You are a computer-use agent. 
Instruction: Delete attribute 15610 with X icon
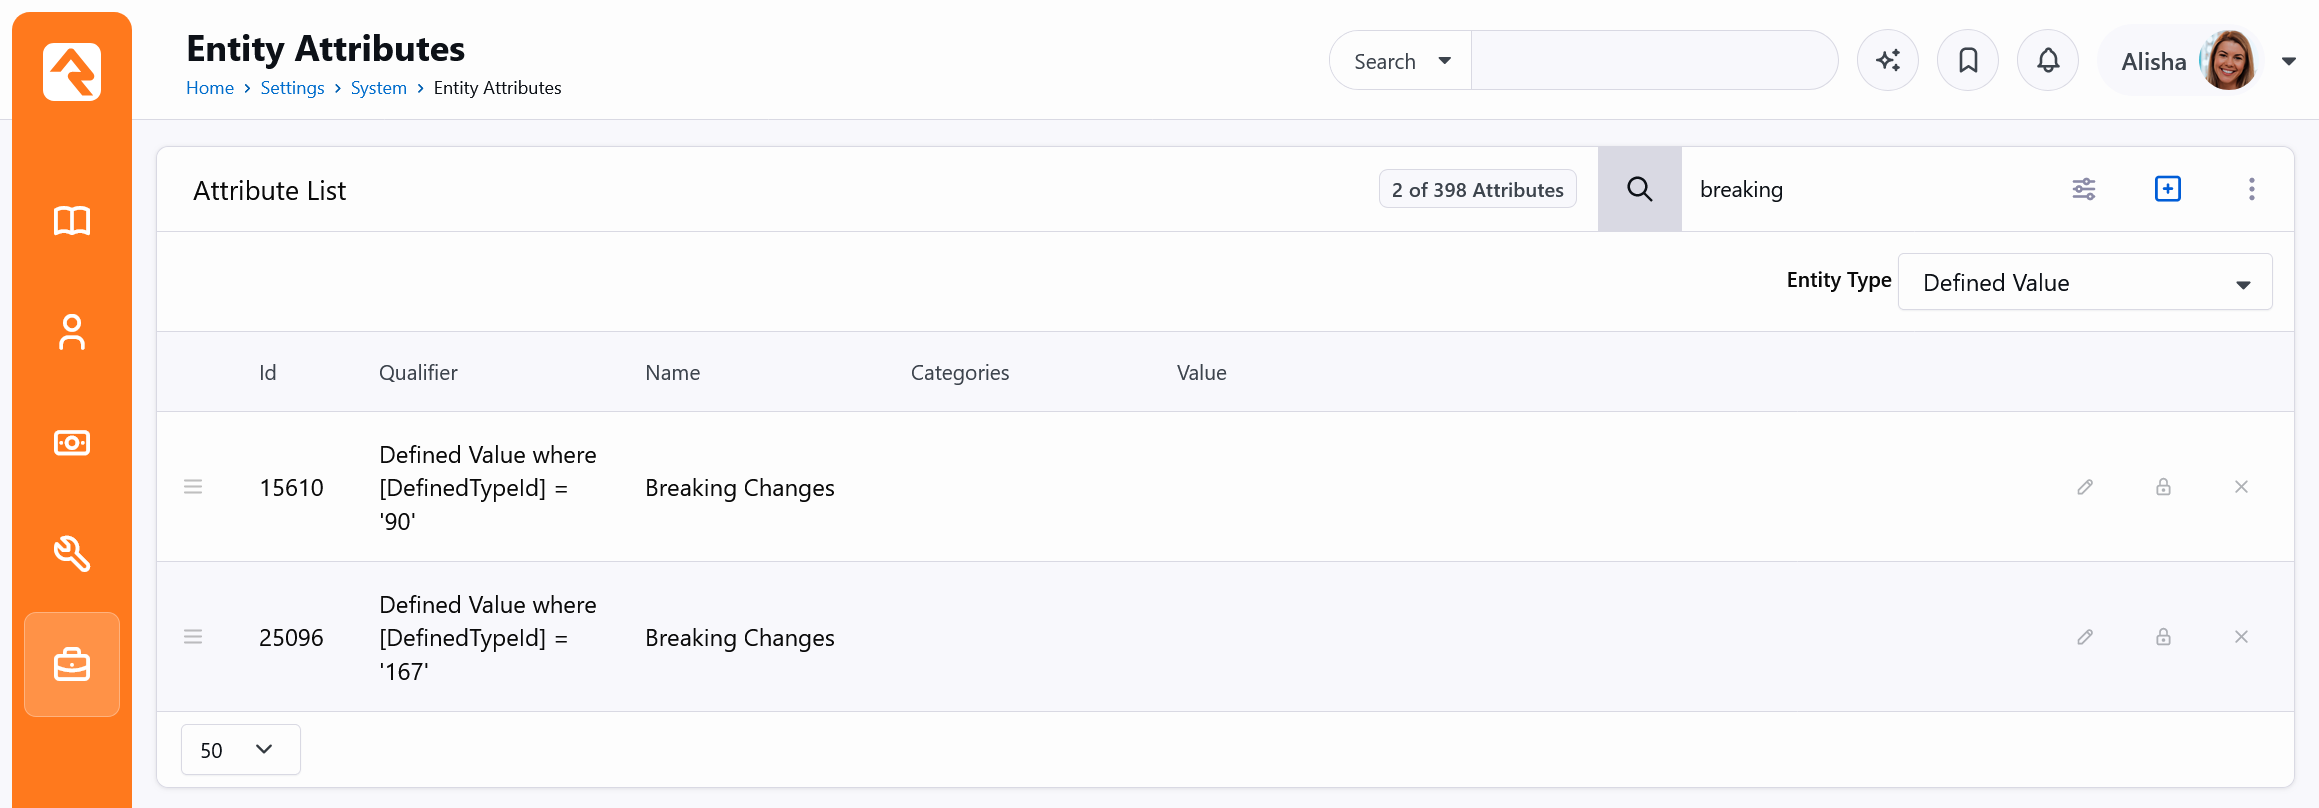pyautogui.click(x=2241, y=487)
